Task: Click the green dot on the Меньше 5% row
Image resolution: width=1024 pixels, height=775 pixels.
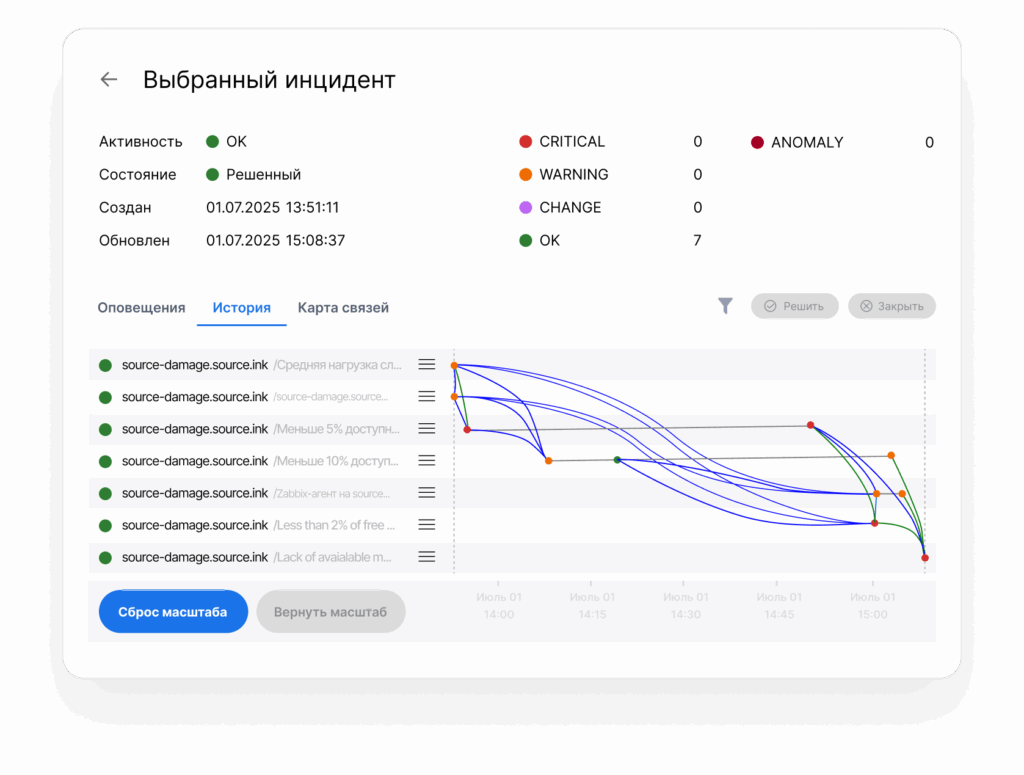Action: click(x=105, y=428)
